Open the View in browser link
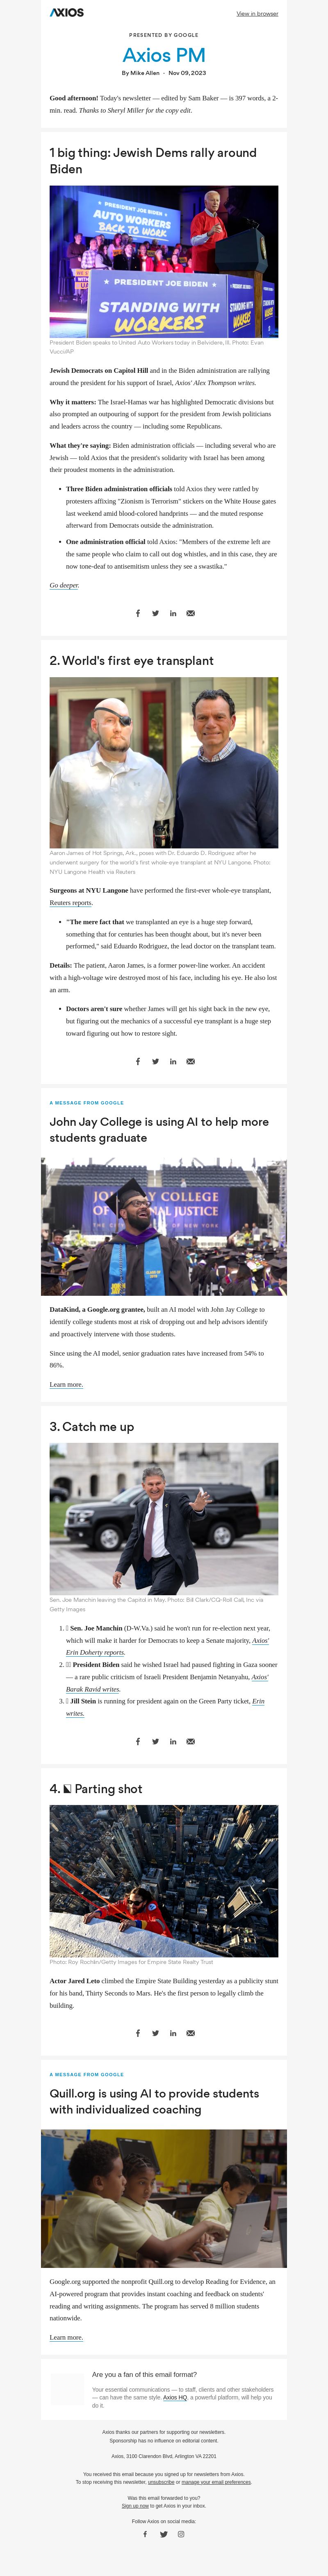 click(257, 14)
